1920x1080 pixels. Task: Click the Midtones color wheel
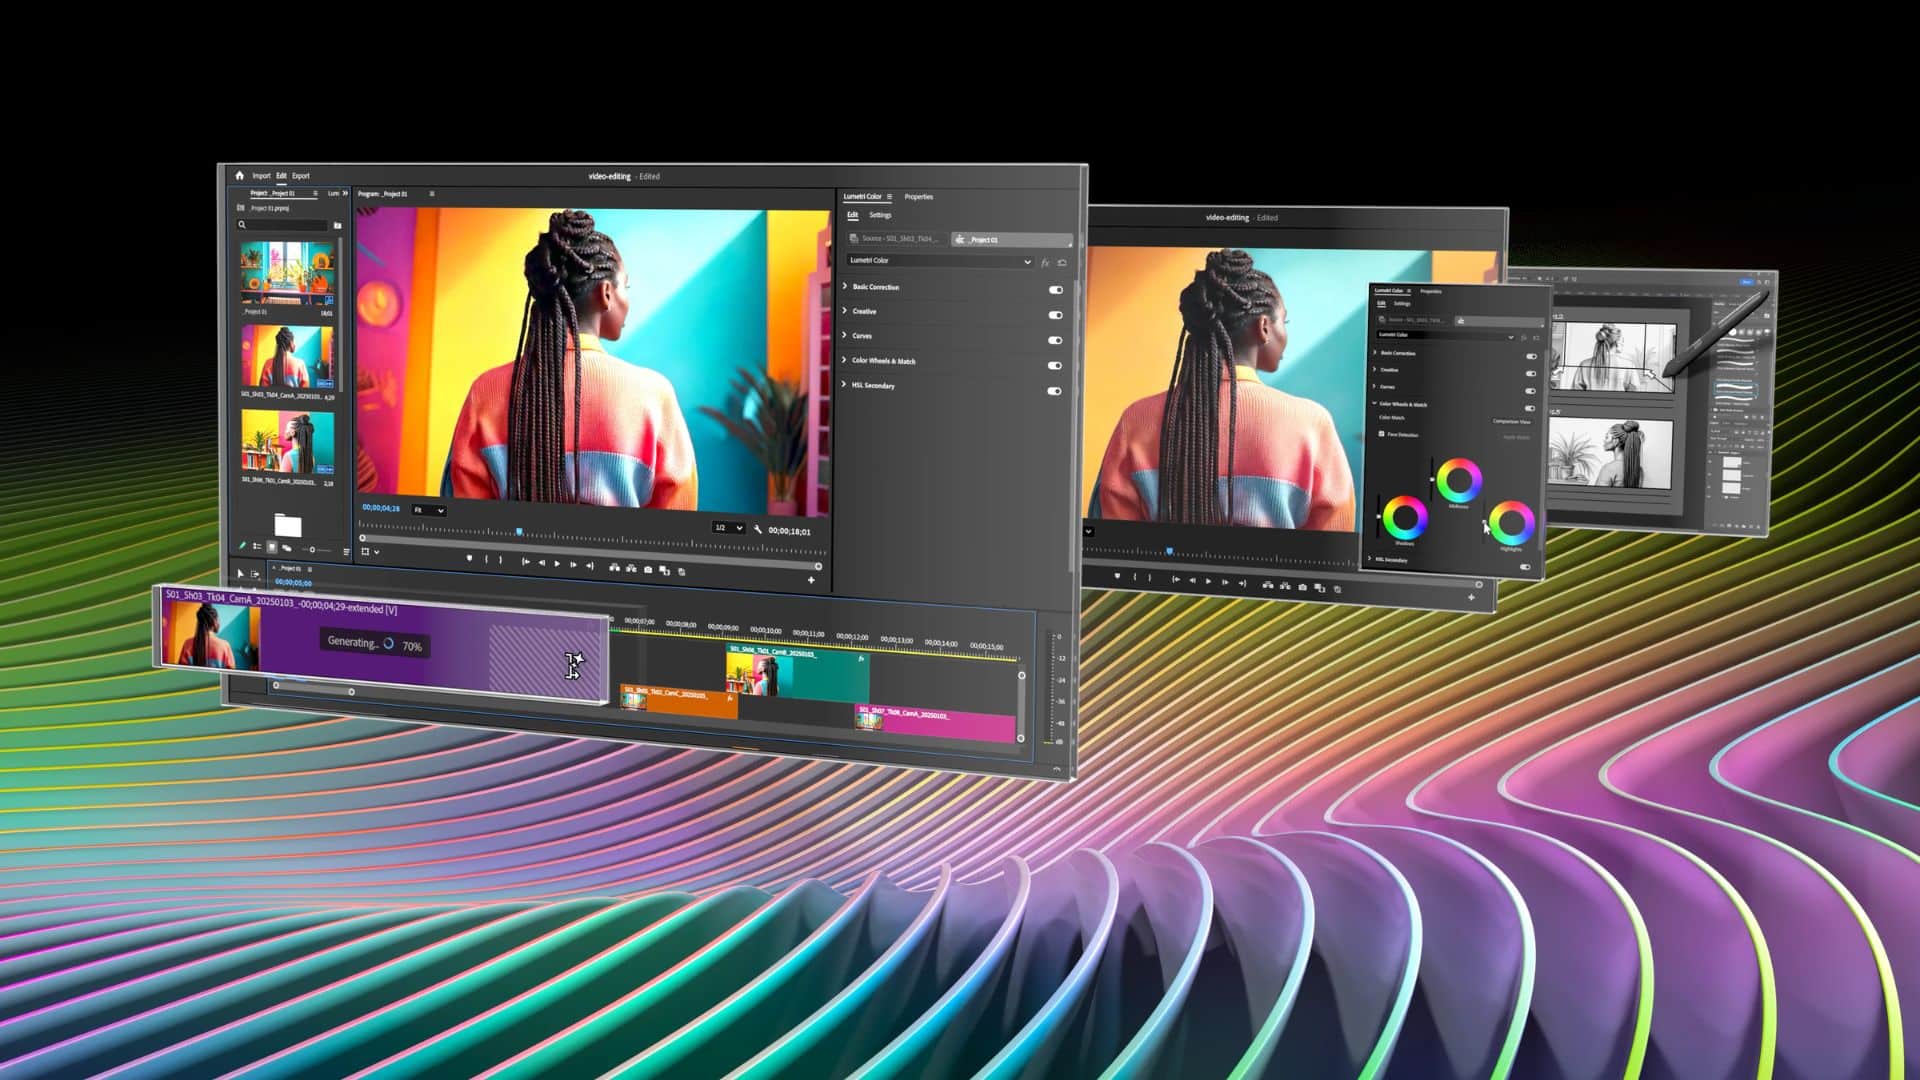coord(1459,481)
